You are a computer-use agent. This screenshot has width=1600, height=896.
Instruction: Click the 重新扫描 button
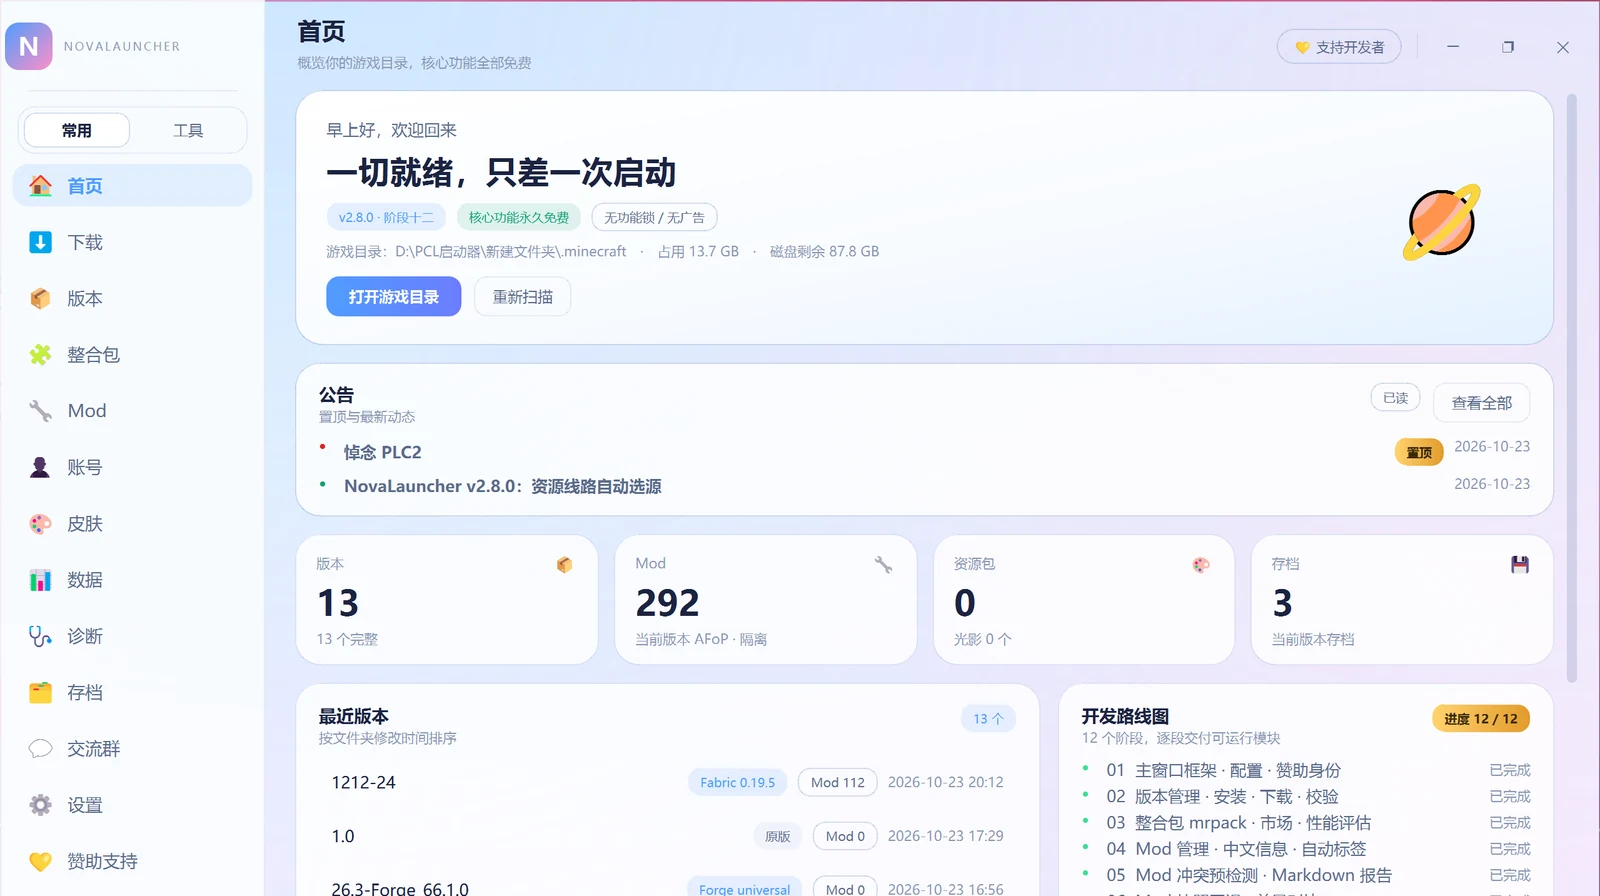click(x=522, y=297)
